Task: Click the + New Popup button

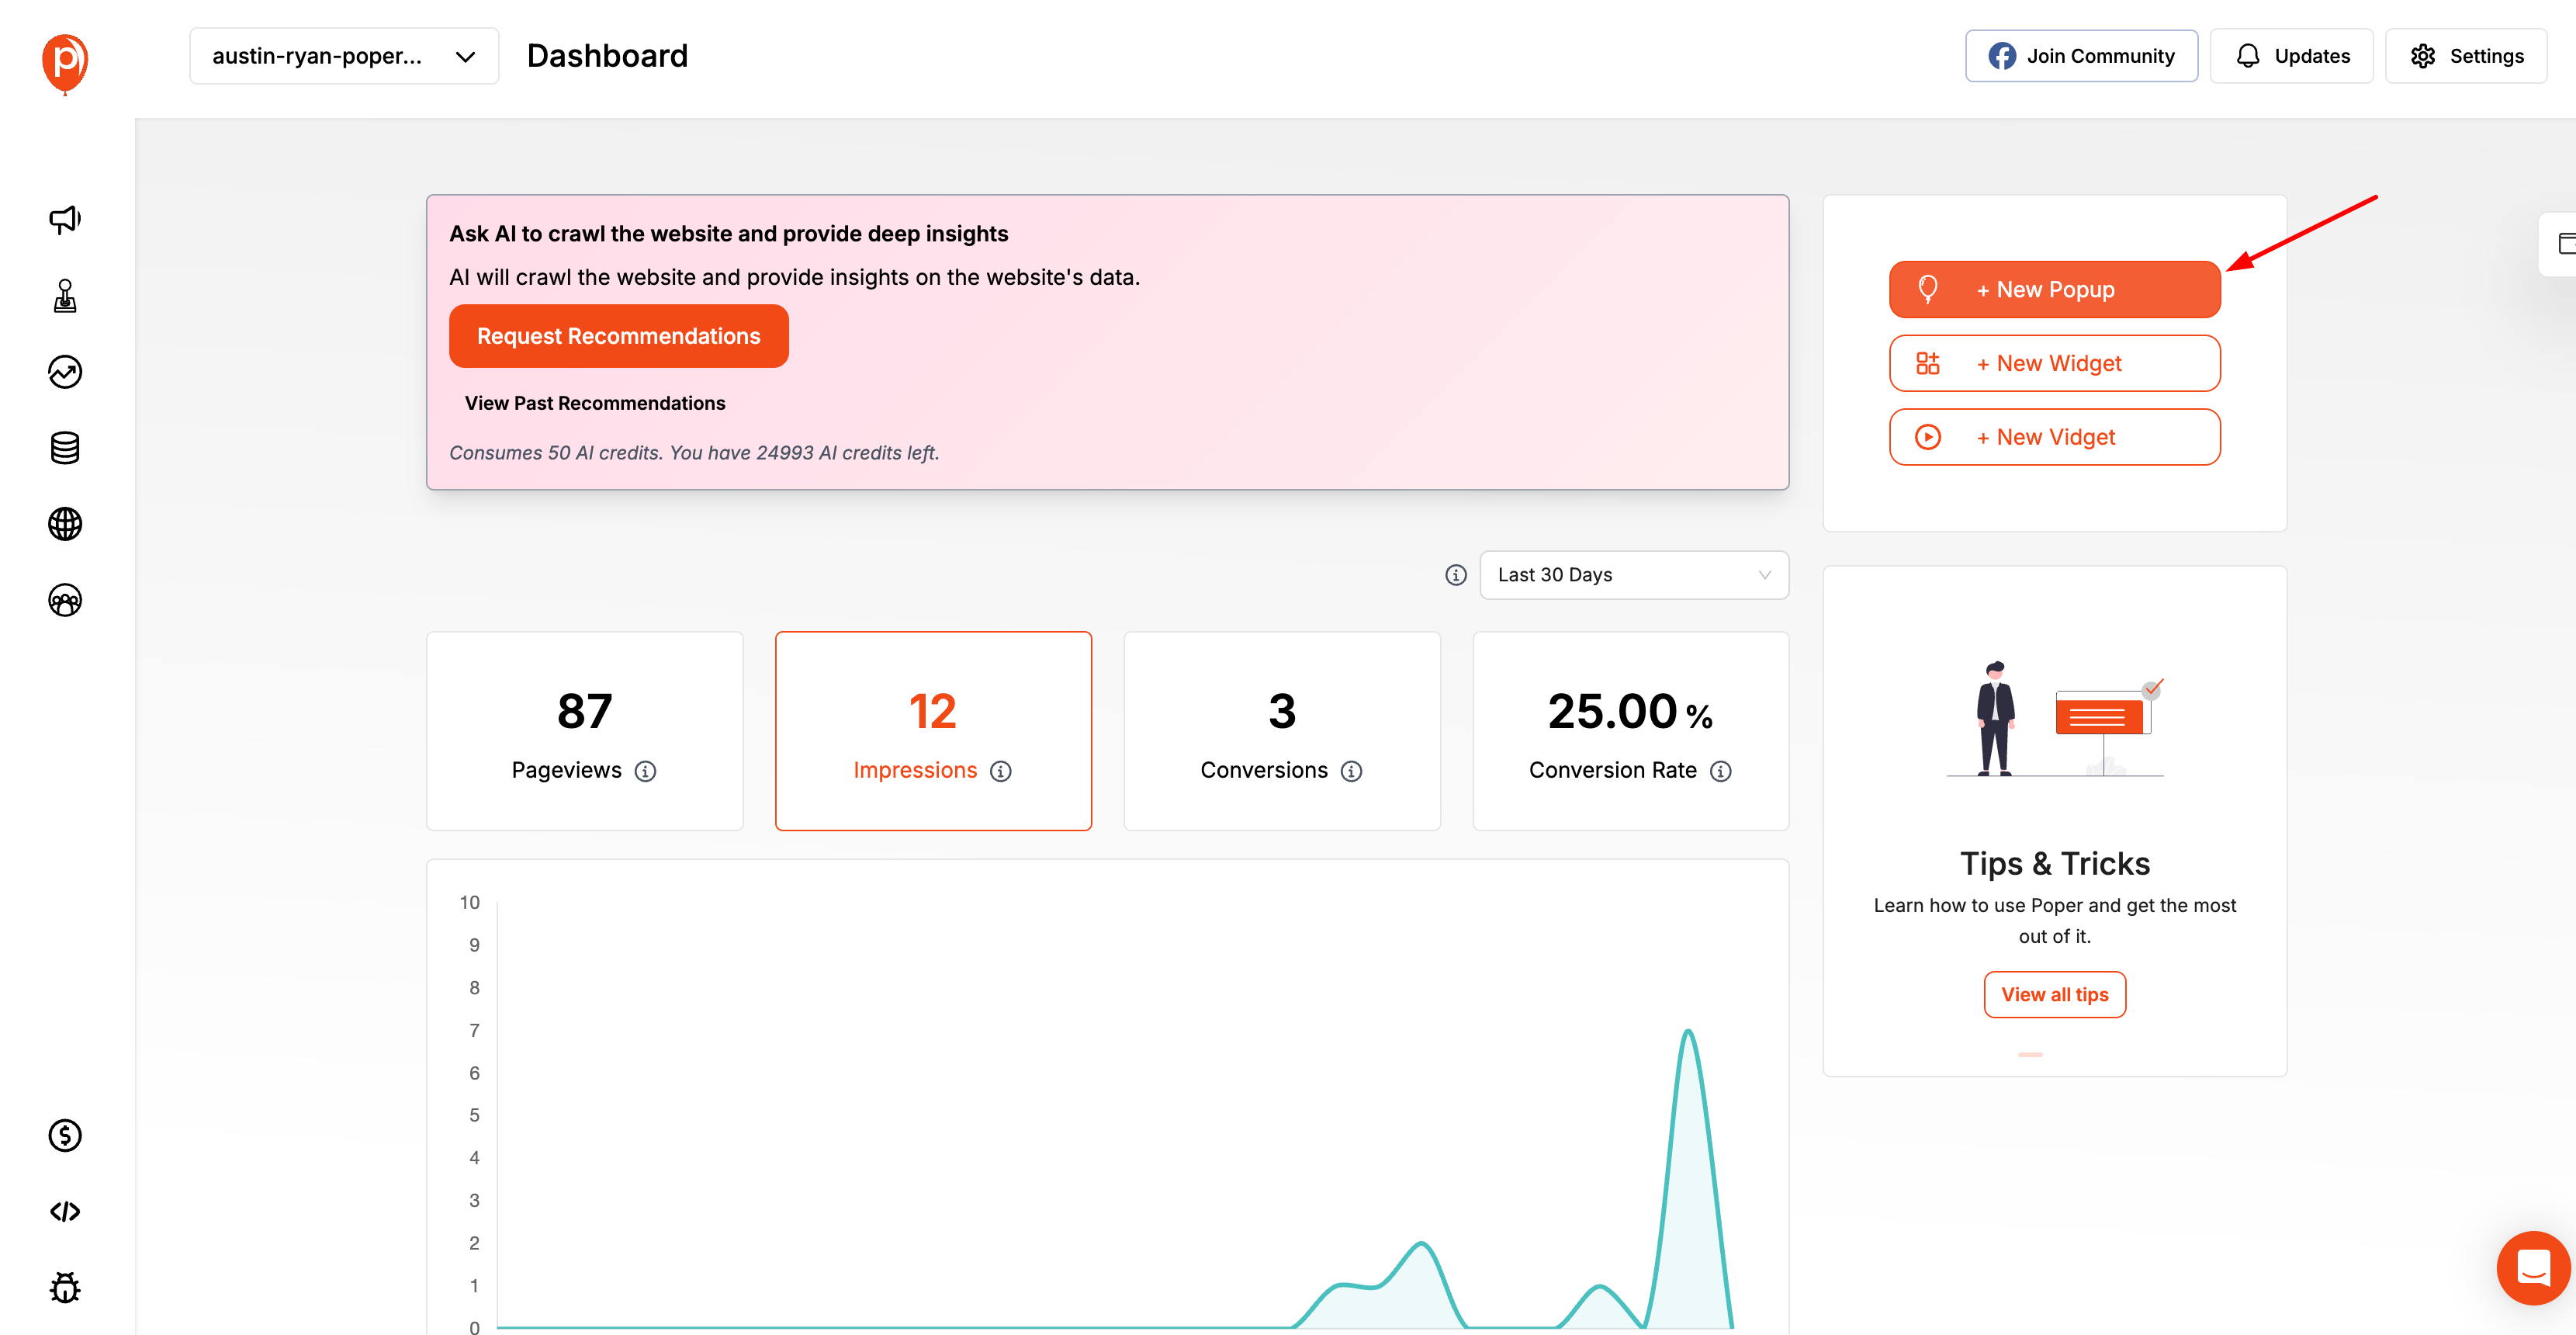Action: 2054,290
